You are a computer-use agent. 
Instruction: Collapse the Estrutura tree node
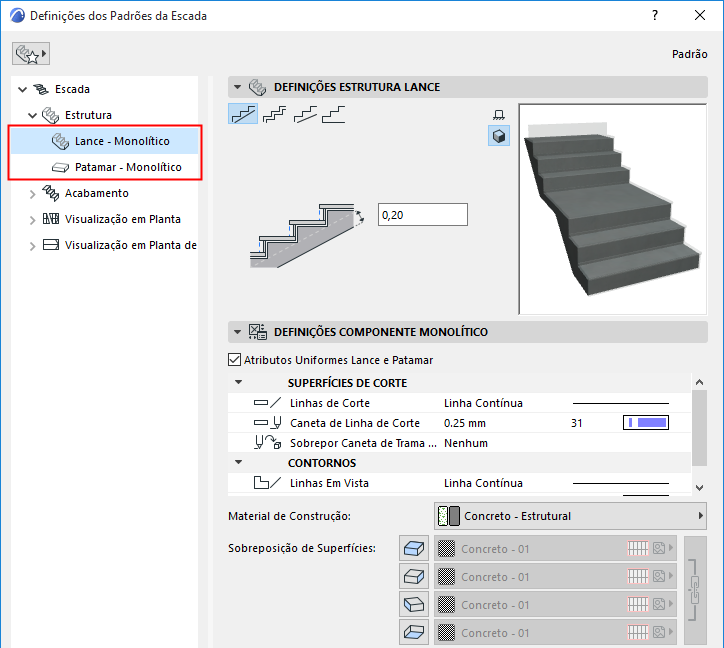pyautogui.click(x=32, y=115)
